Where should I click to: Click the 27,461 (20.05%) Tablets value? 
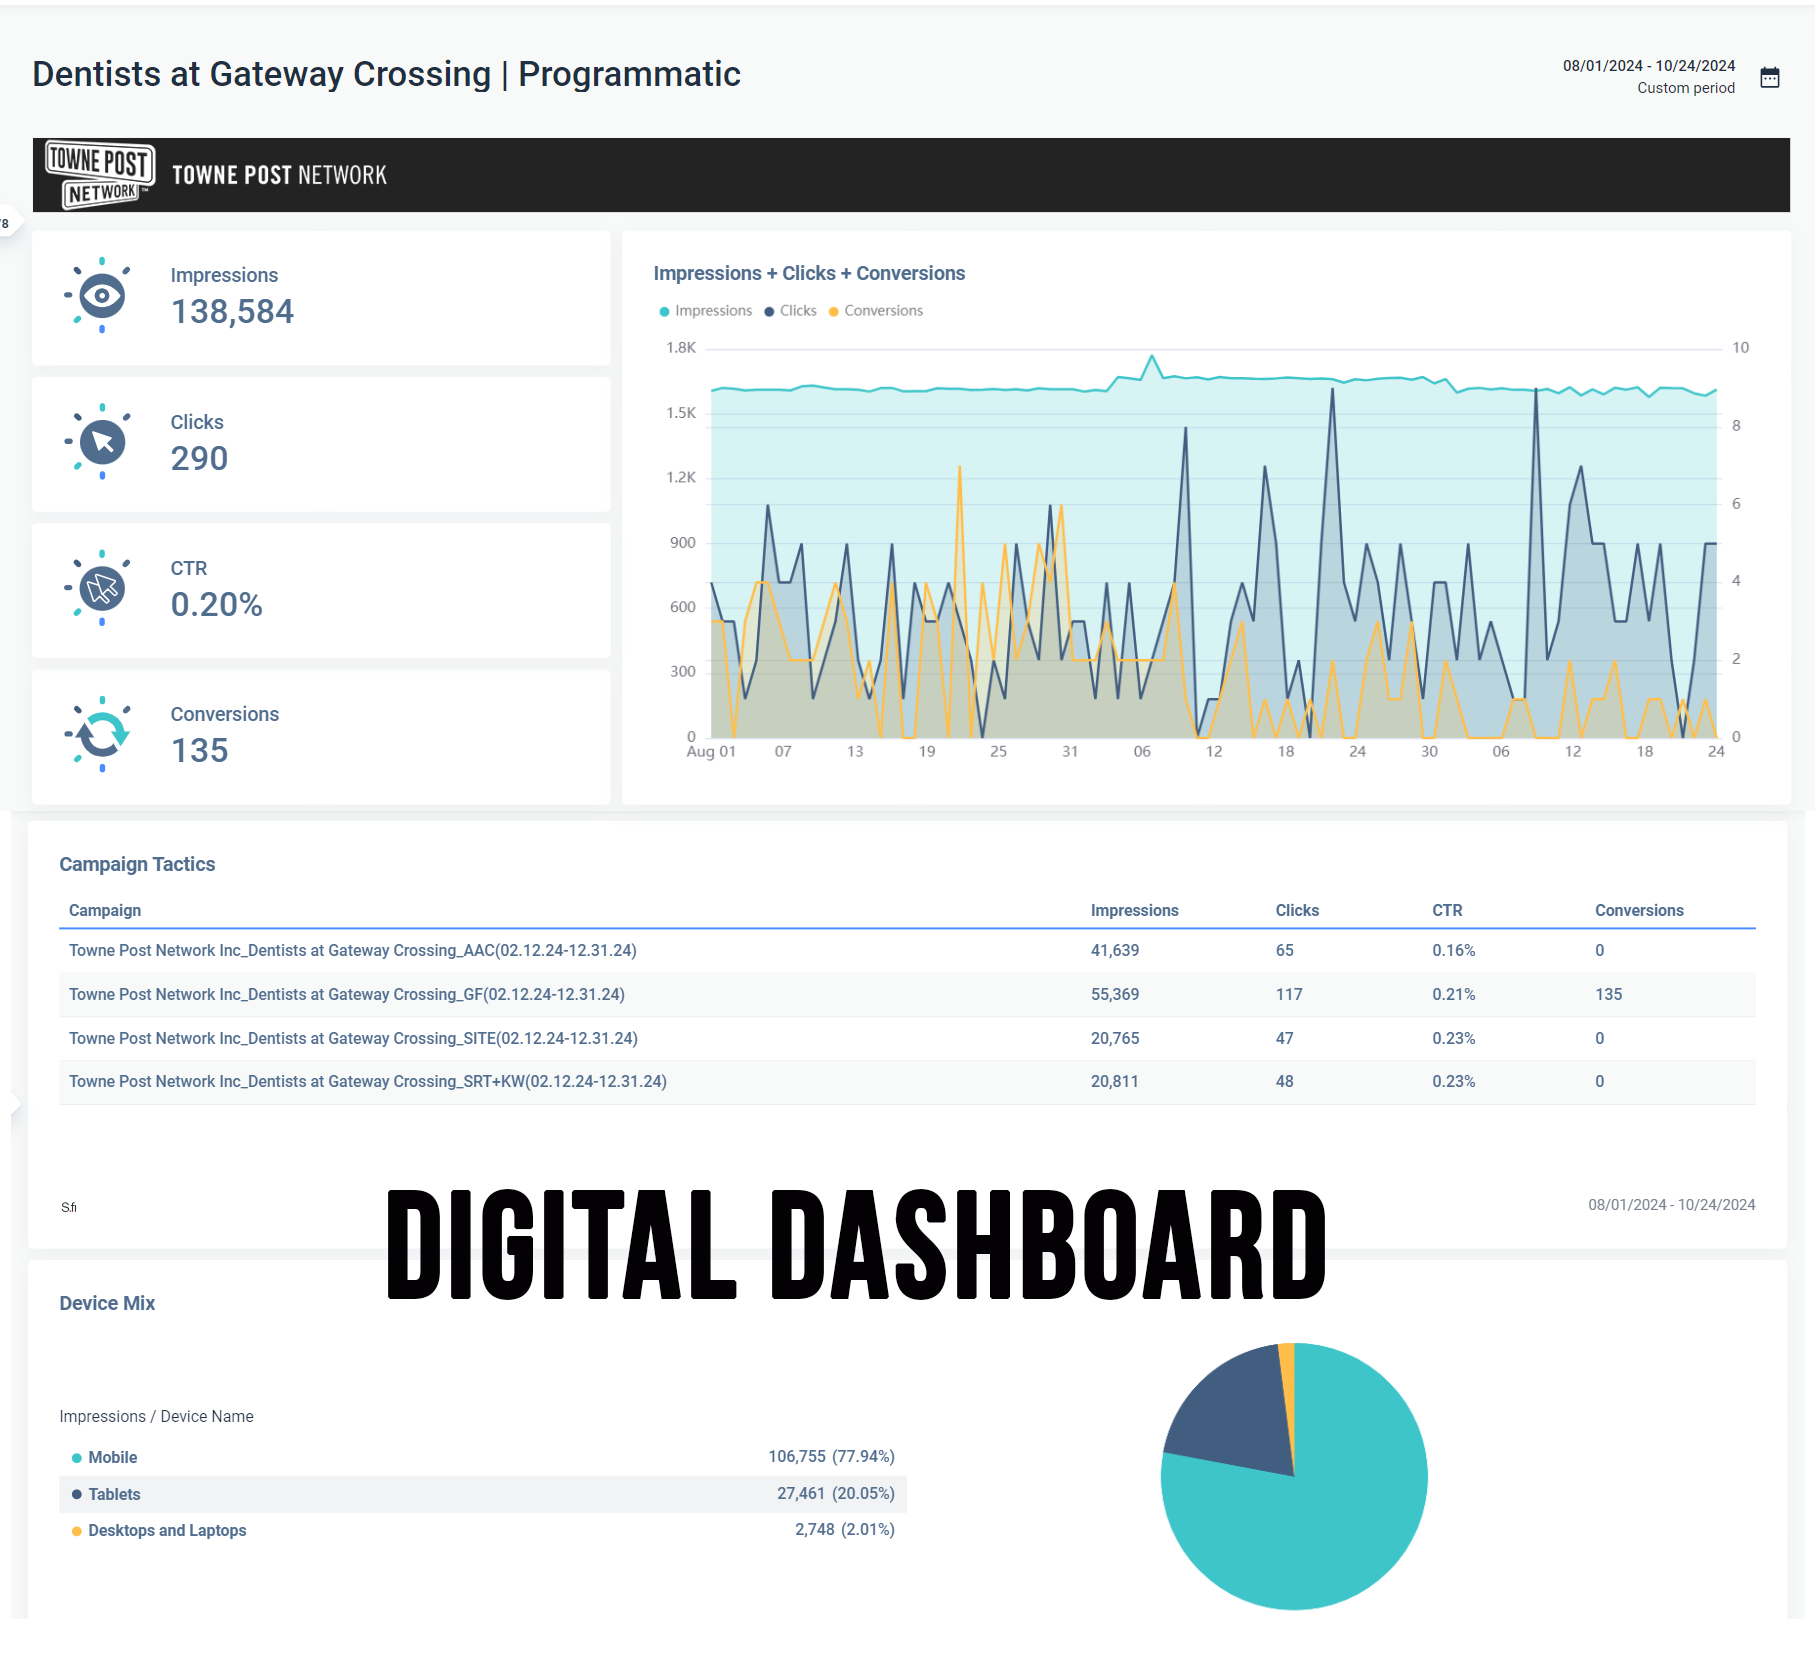[x=835, y=1493]
